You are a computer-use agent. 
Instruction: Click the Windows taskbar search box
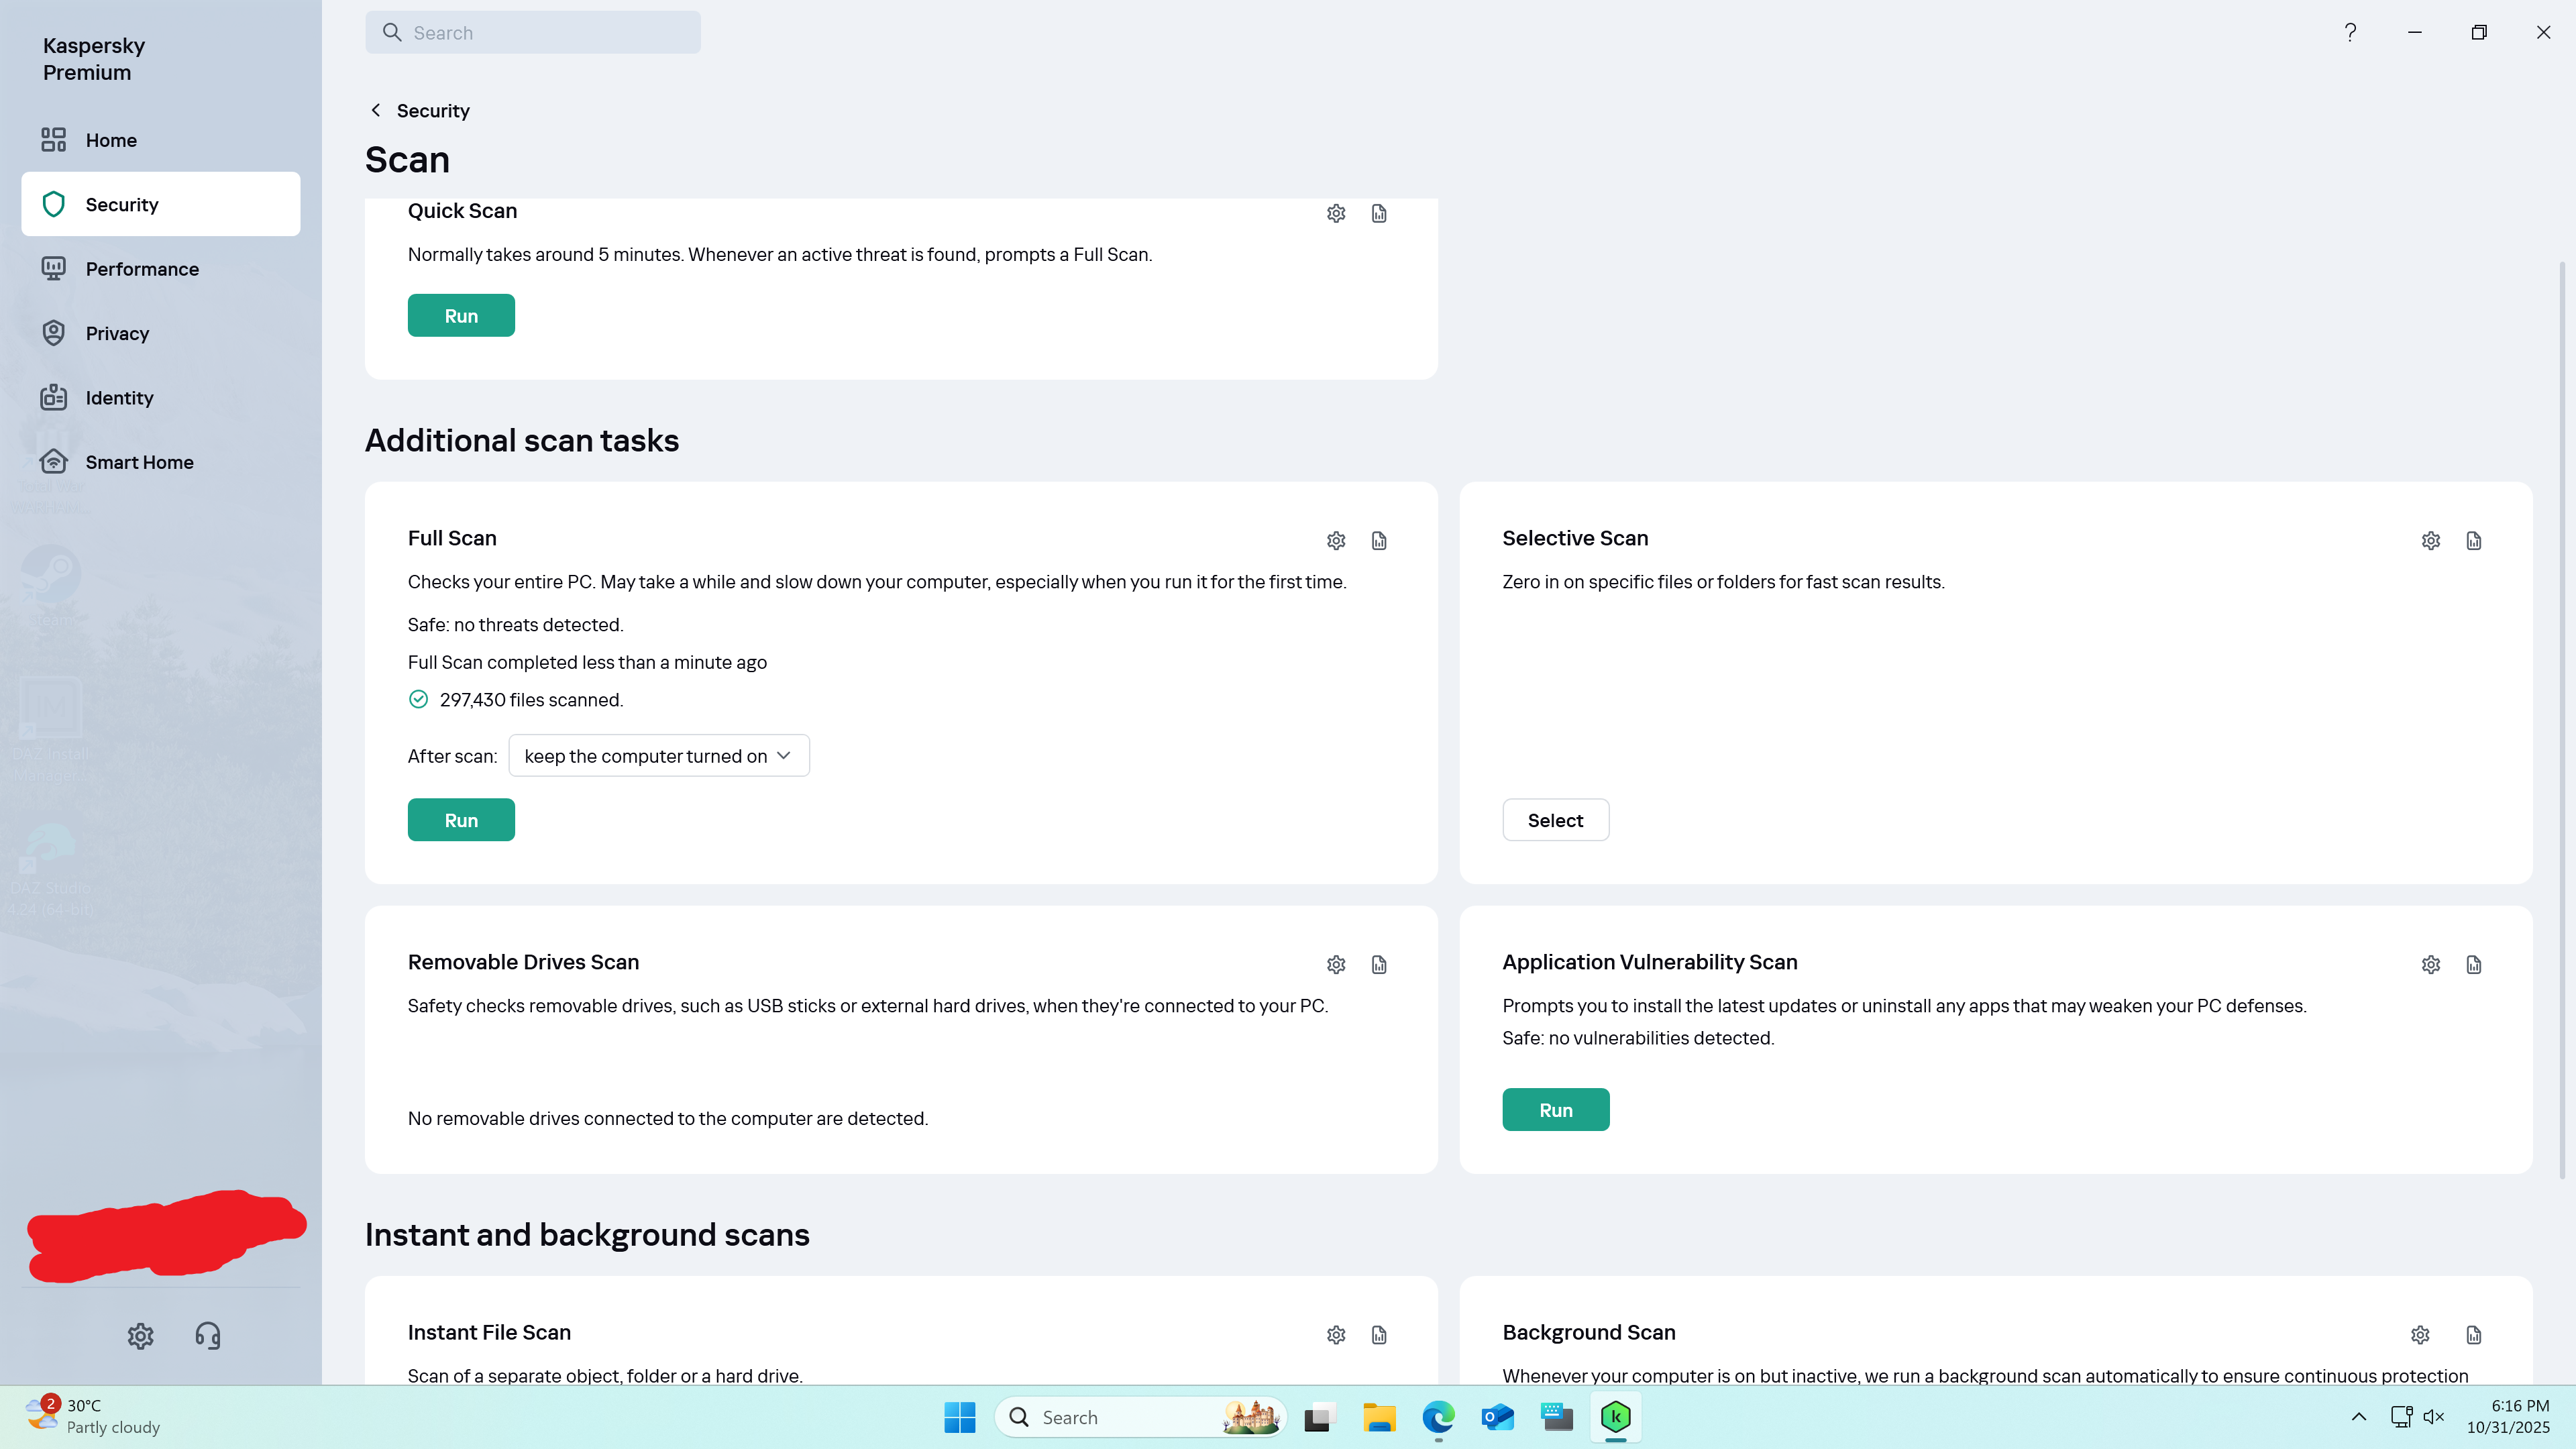tap(1140, 1417)
